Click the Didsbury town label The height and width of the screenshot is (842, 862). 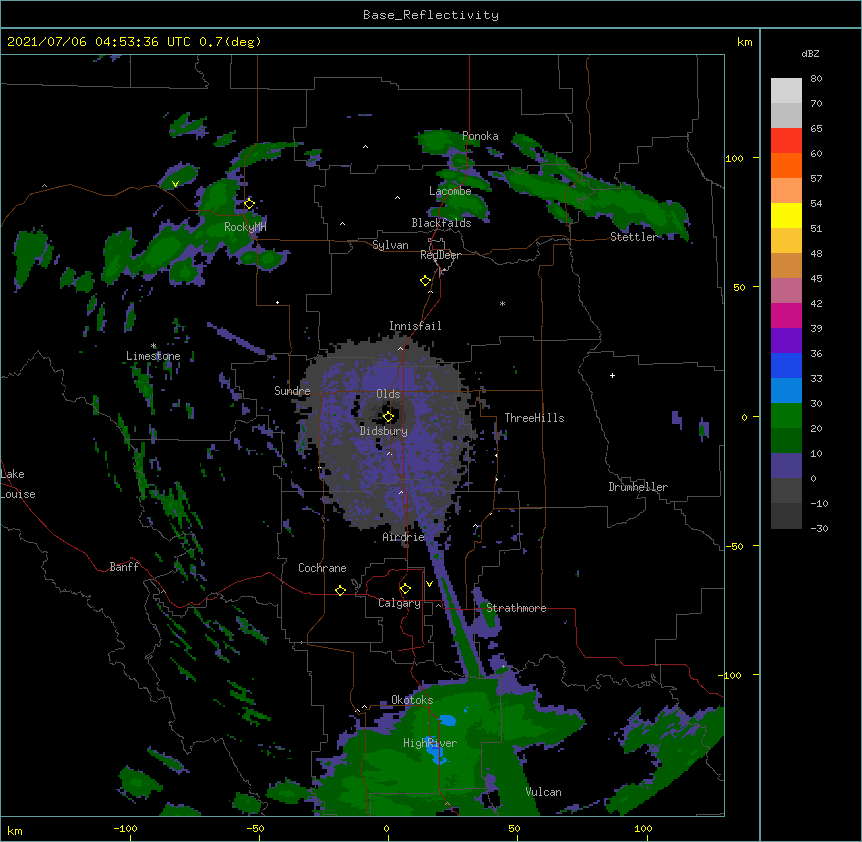pyautogui.click(x=384, y=431)
